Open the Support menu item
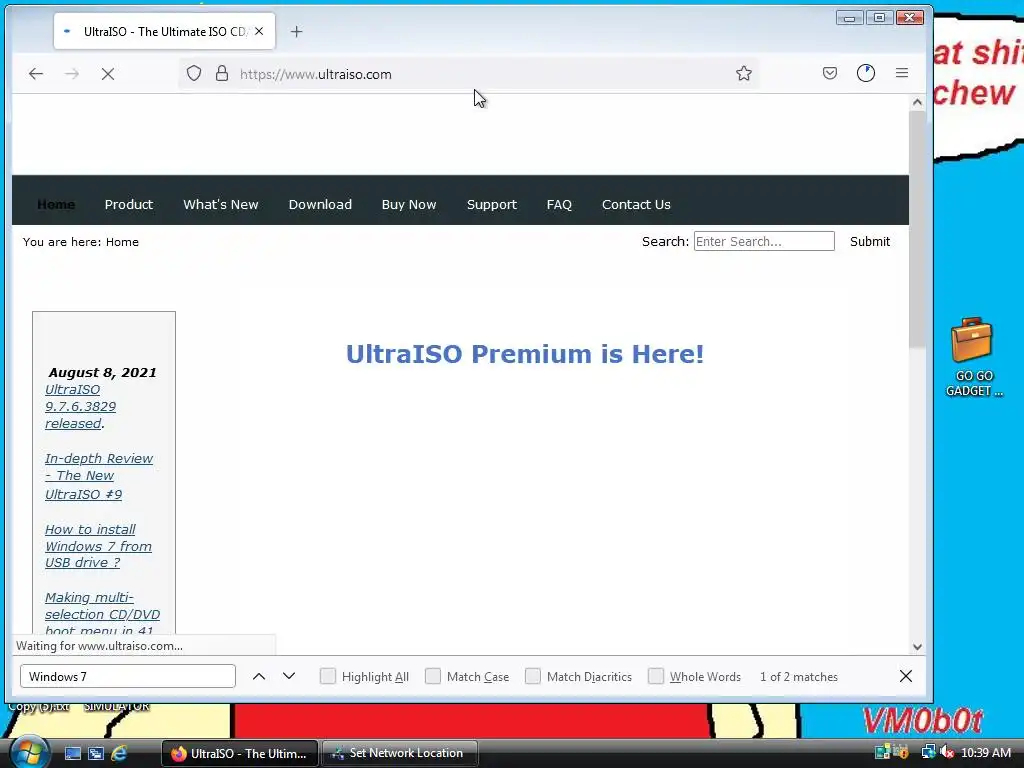Viewport: 1024px width, 768px height. (x=492, y=204)
